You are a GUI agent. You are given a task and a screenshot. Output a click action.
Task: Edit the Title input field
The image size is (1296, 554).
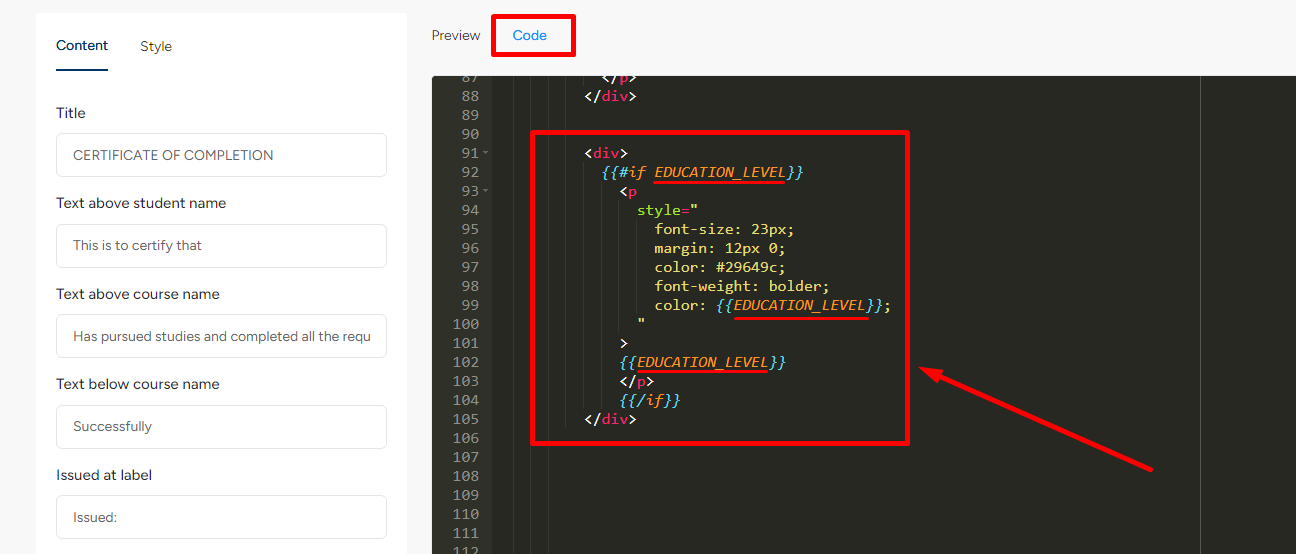click(221, 155)
